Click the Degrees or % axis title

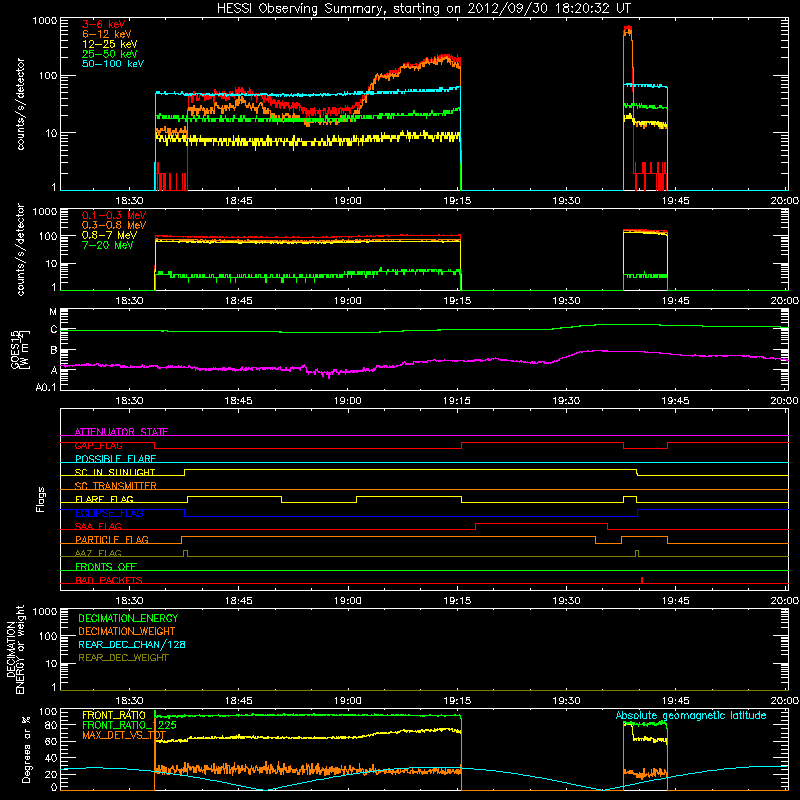click(26, 749)
